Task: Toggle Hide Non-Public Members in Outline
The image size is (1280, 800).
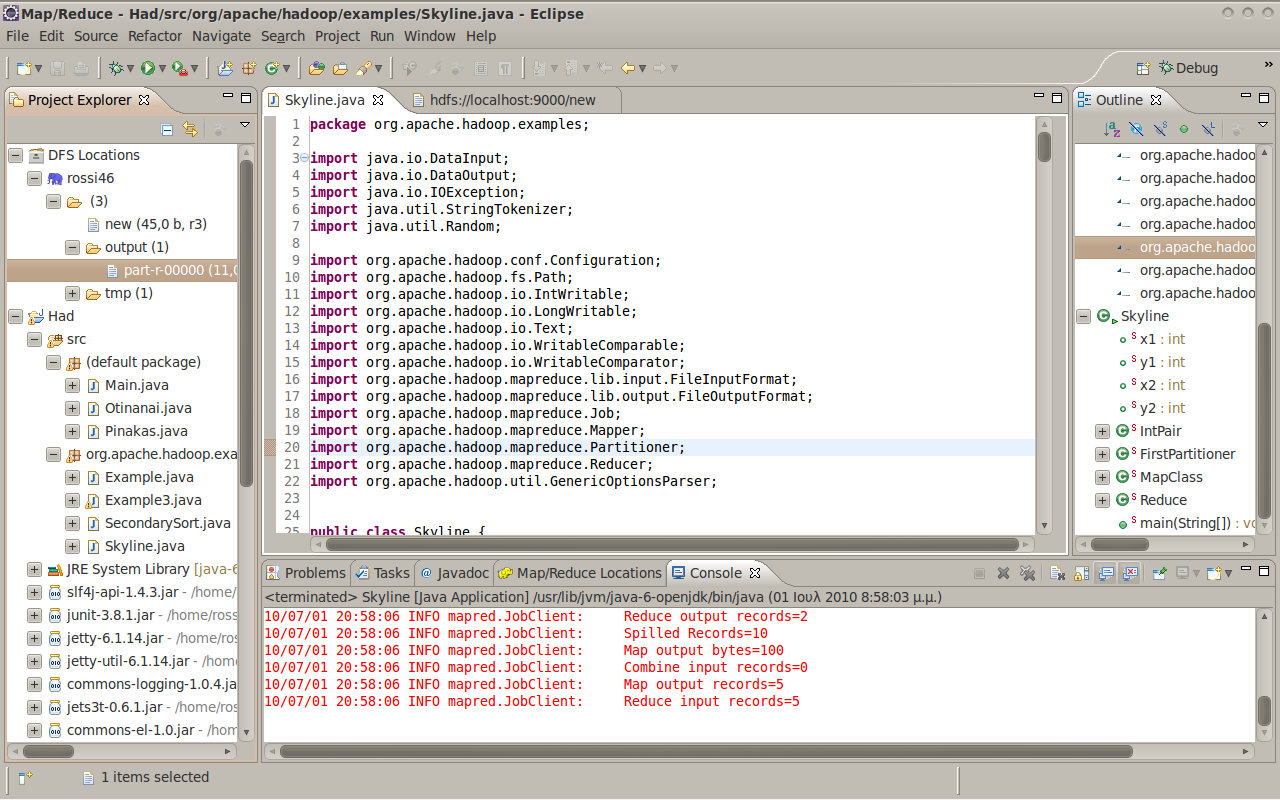Action: pos(1184,129)
